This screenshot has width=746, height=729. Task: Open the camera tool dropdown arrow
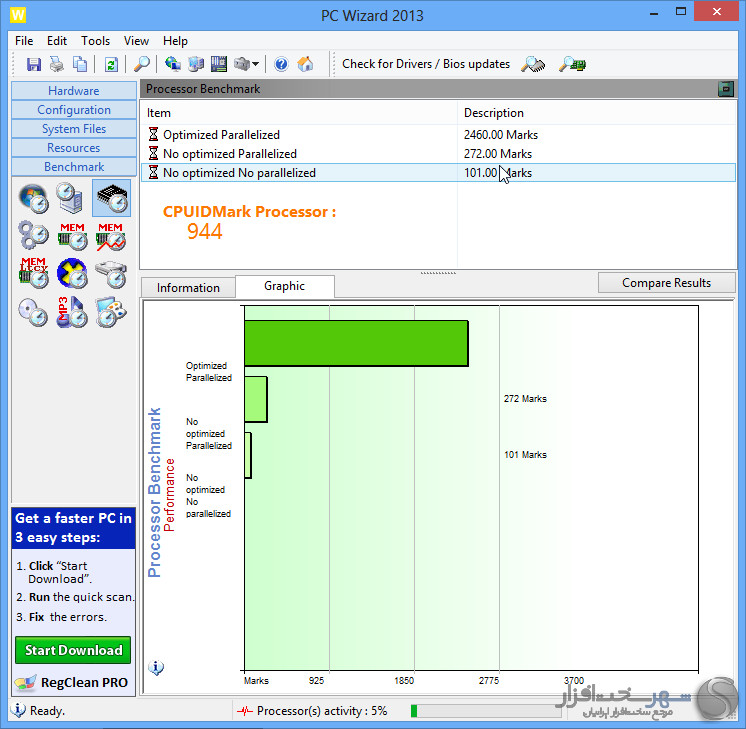[x=256, y=64]
